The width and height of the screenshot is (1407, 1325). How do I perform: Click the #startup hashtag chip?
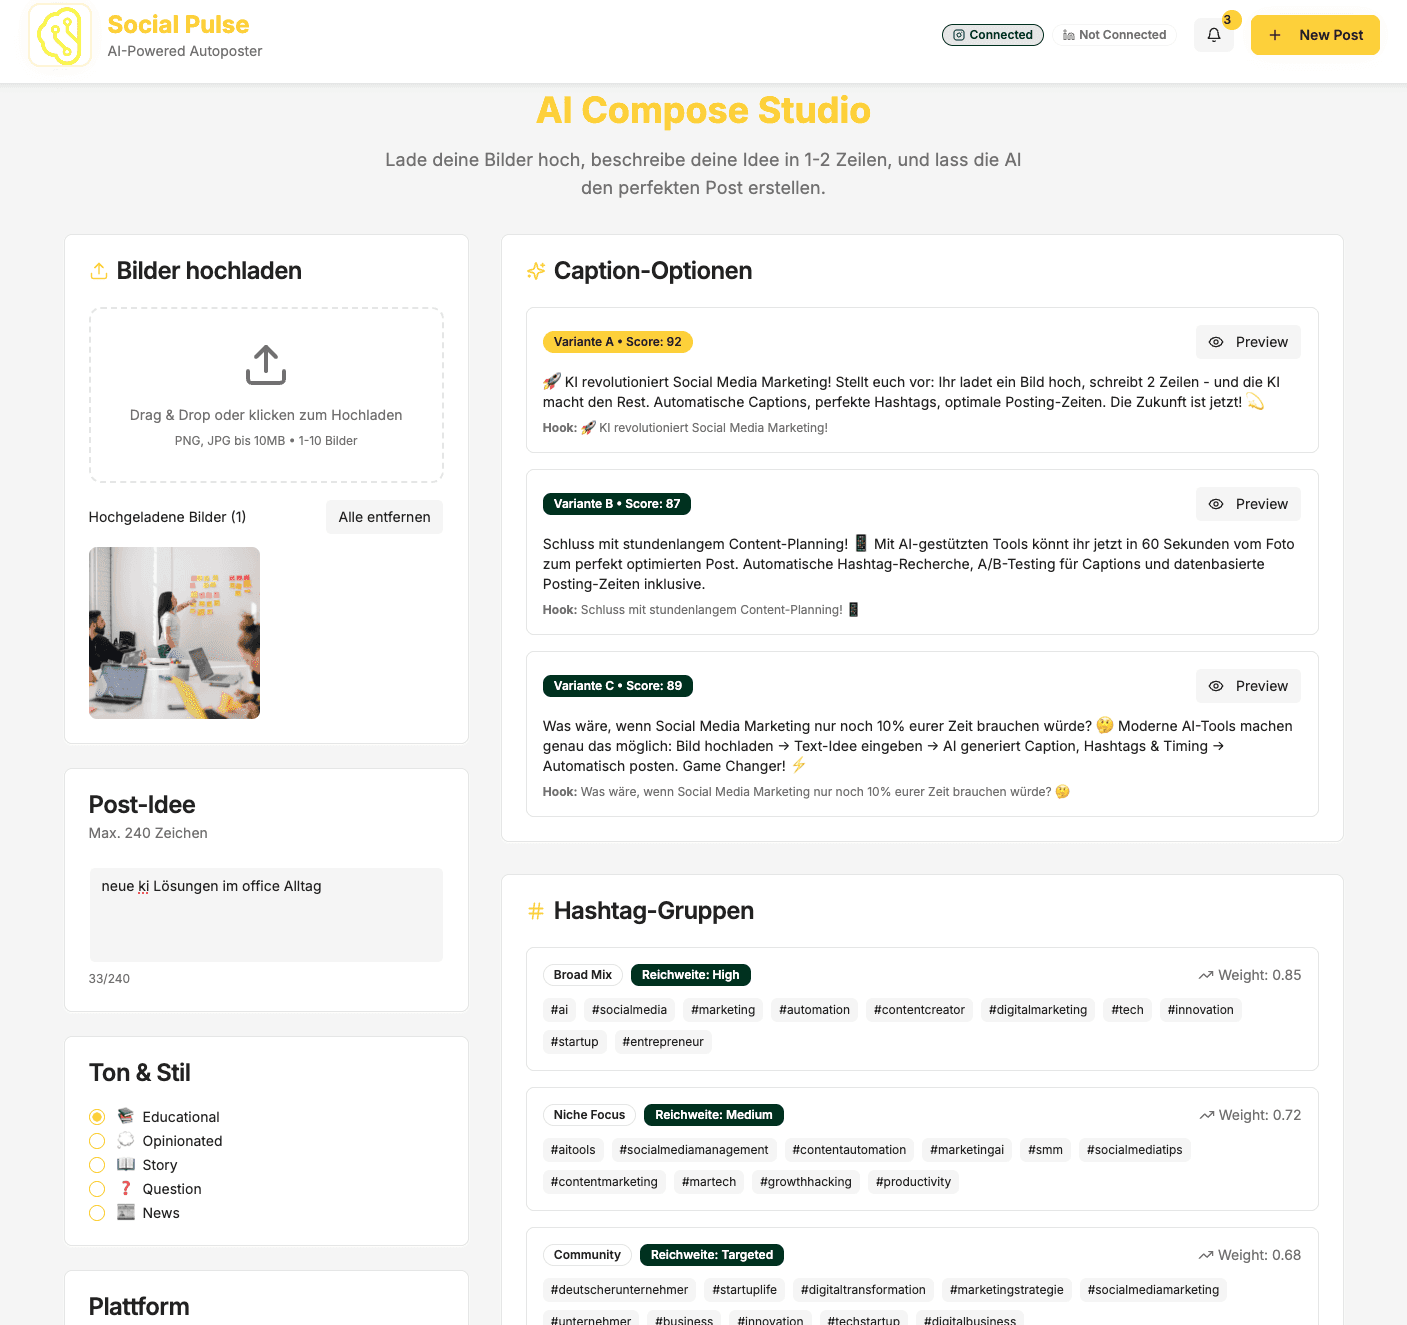pos(574,1042)
